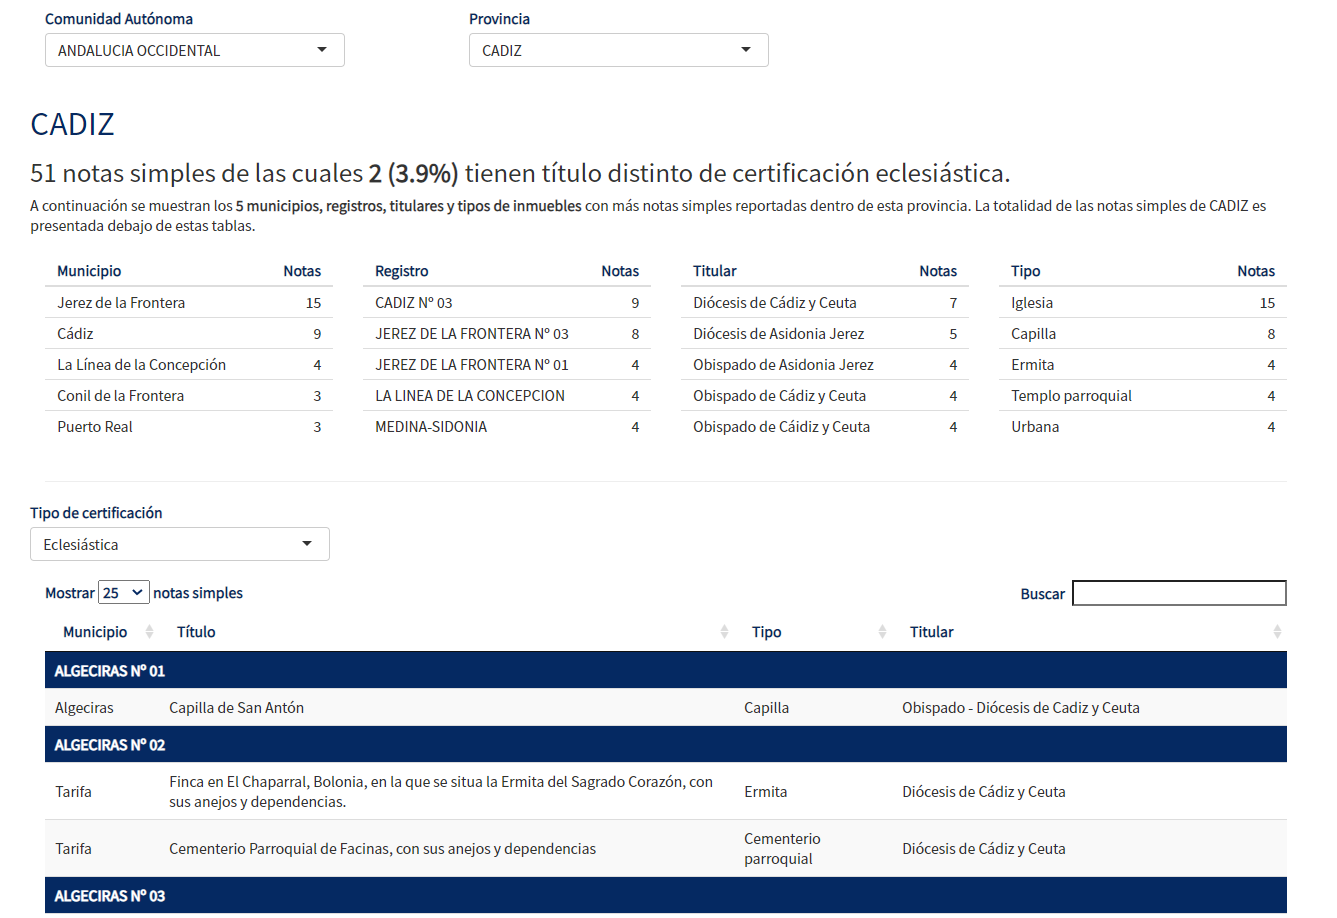Click Iglesia in the Tipo summary table
Viewport: 1337px width, 918px height.
[x=1032, y=302]
